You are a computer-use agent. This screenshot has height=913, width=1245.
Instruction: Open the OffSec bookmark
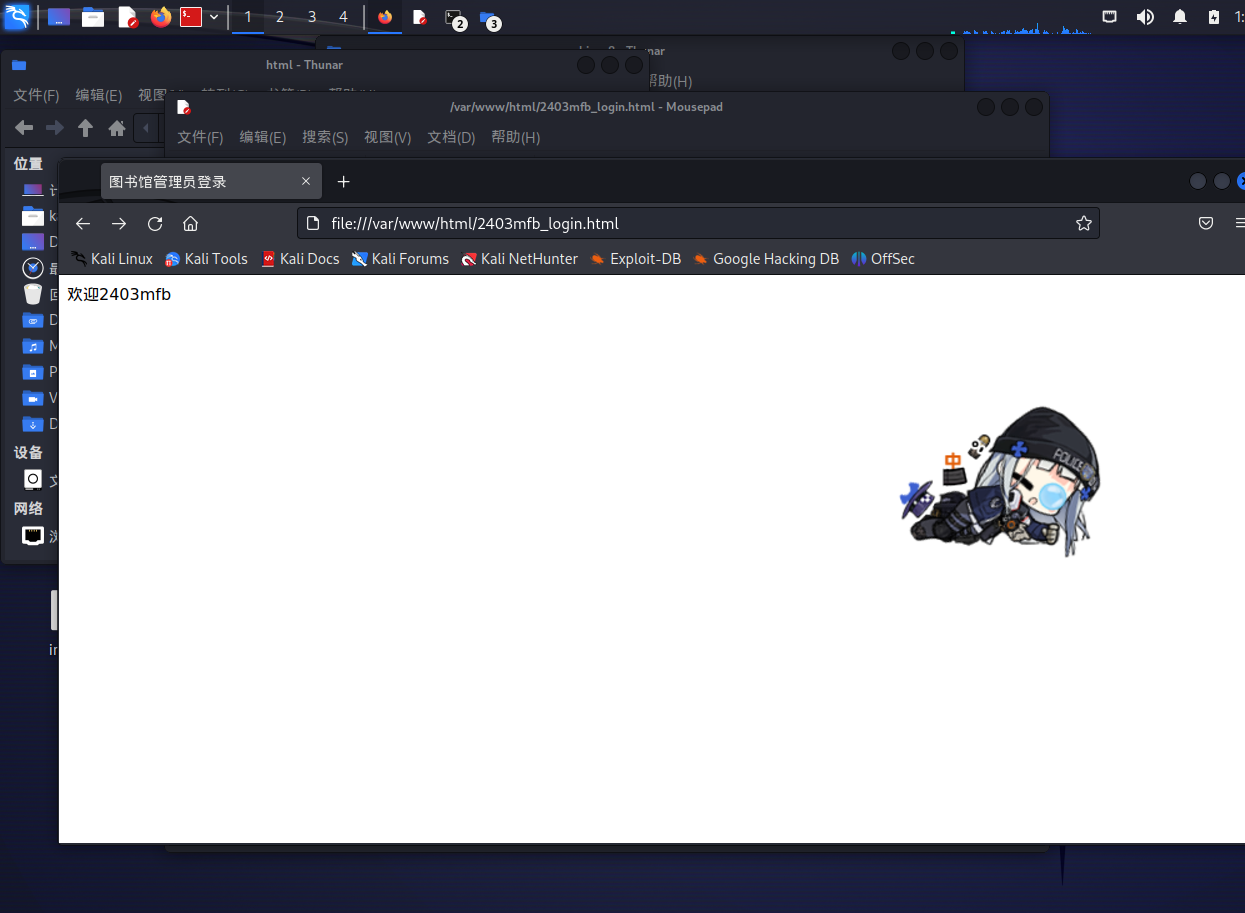tap(882, 258)
